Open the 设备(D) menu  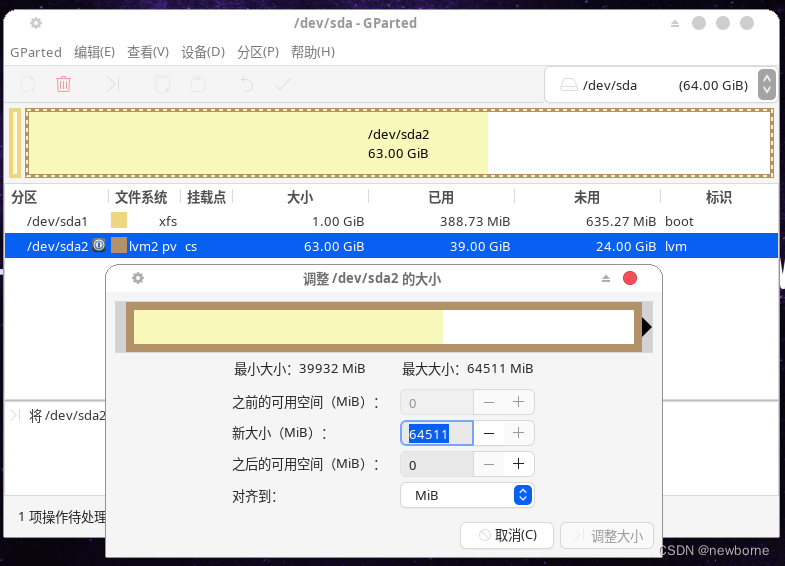(x=203, y=52)
